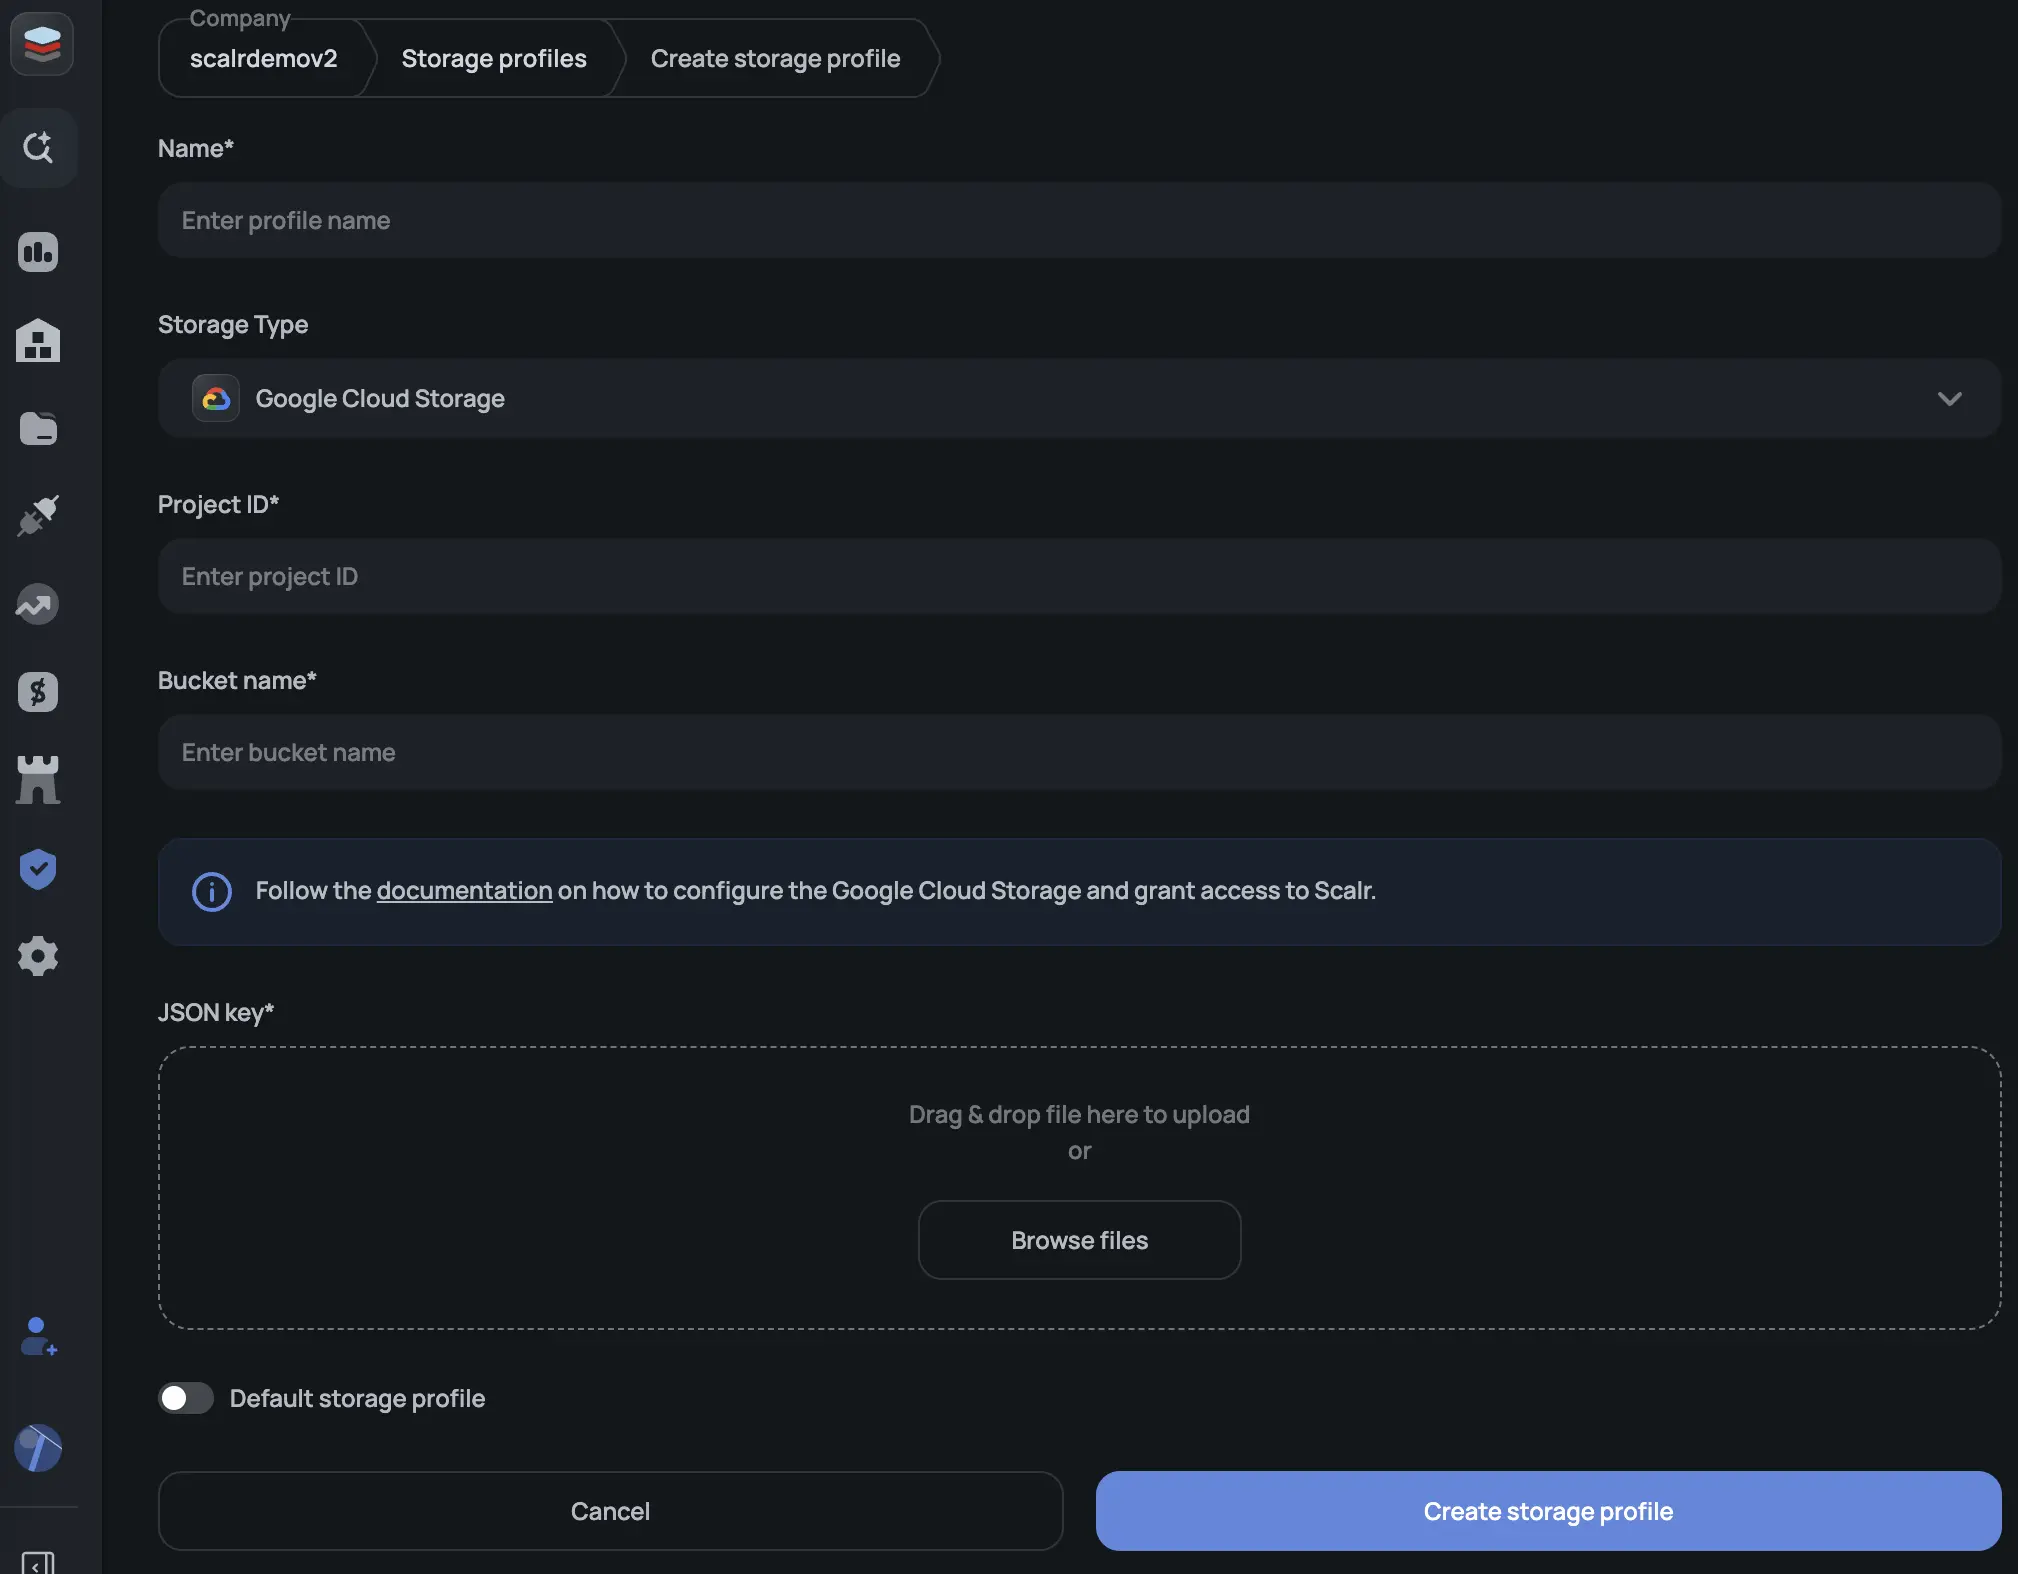2018x1574 pixels.
Task: Open the integrations plug icon
Action: pyautogui.click(x=38, y=516)
